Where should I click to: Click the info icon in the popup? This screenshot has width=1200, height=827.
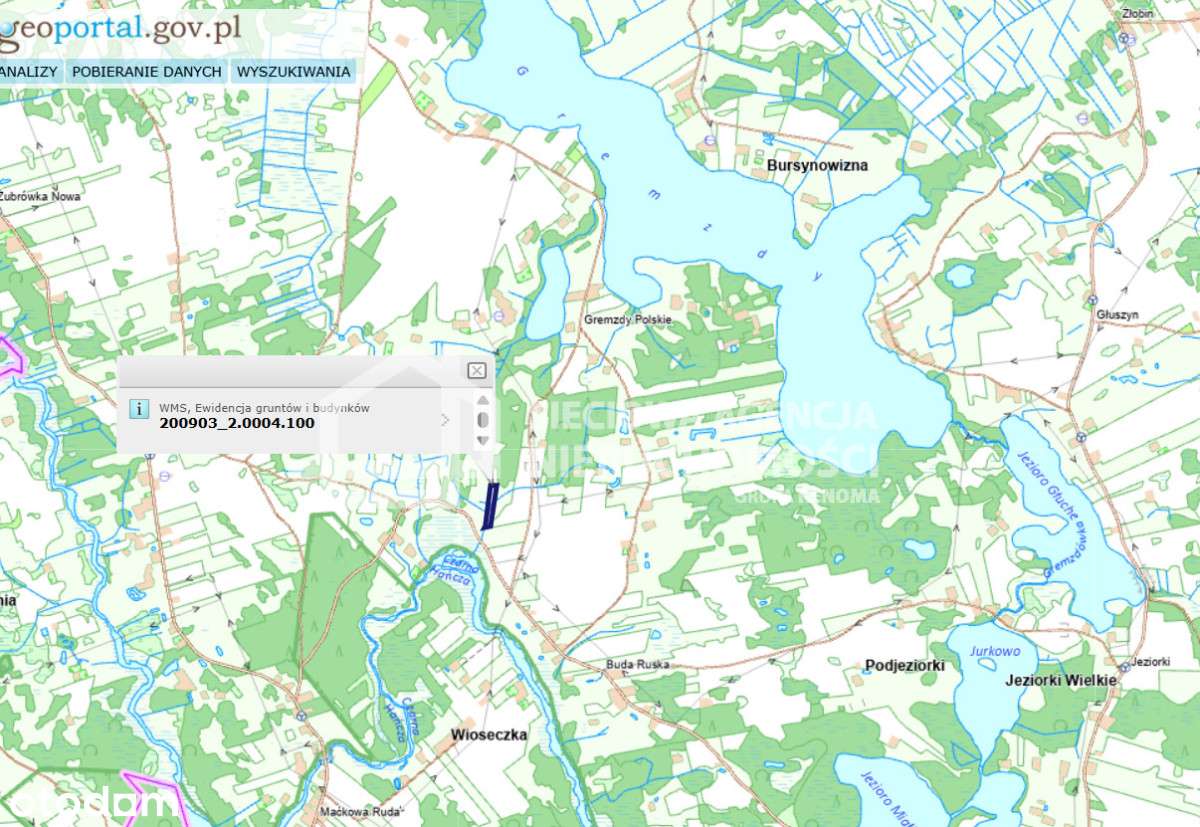pos(141,409)
